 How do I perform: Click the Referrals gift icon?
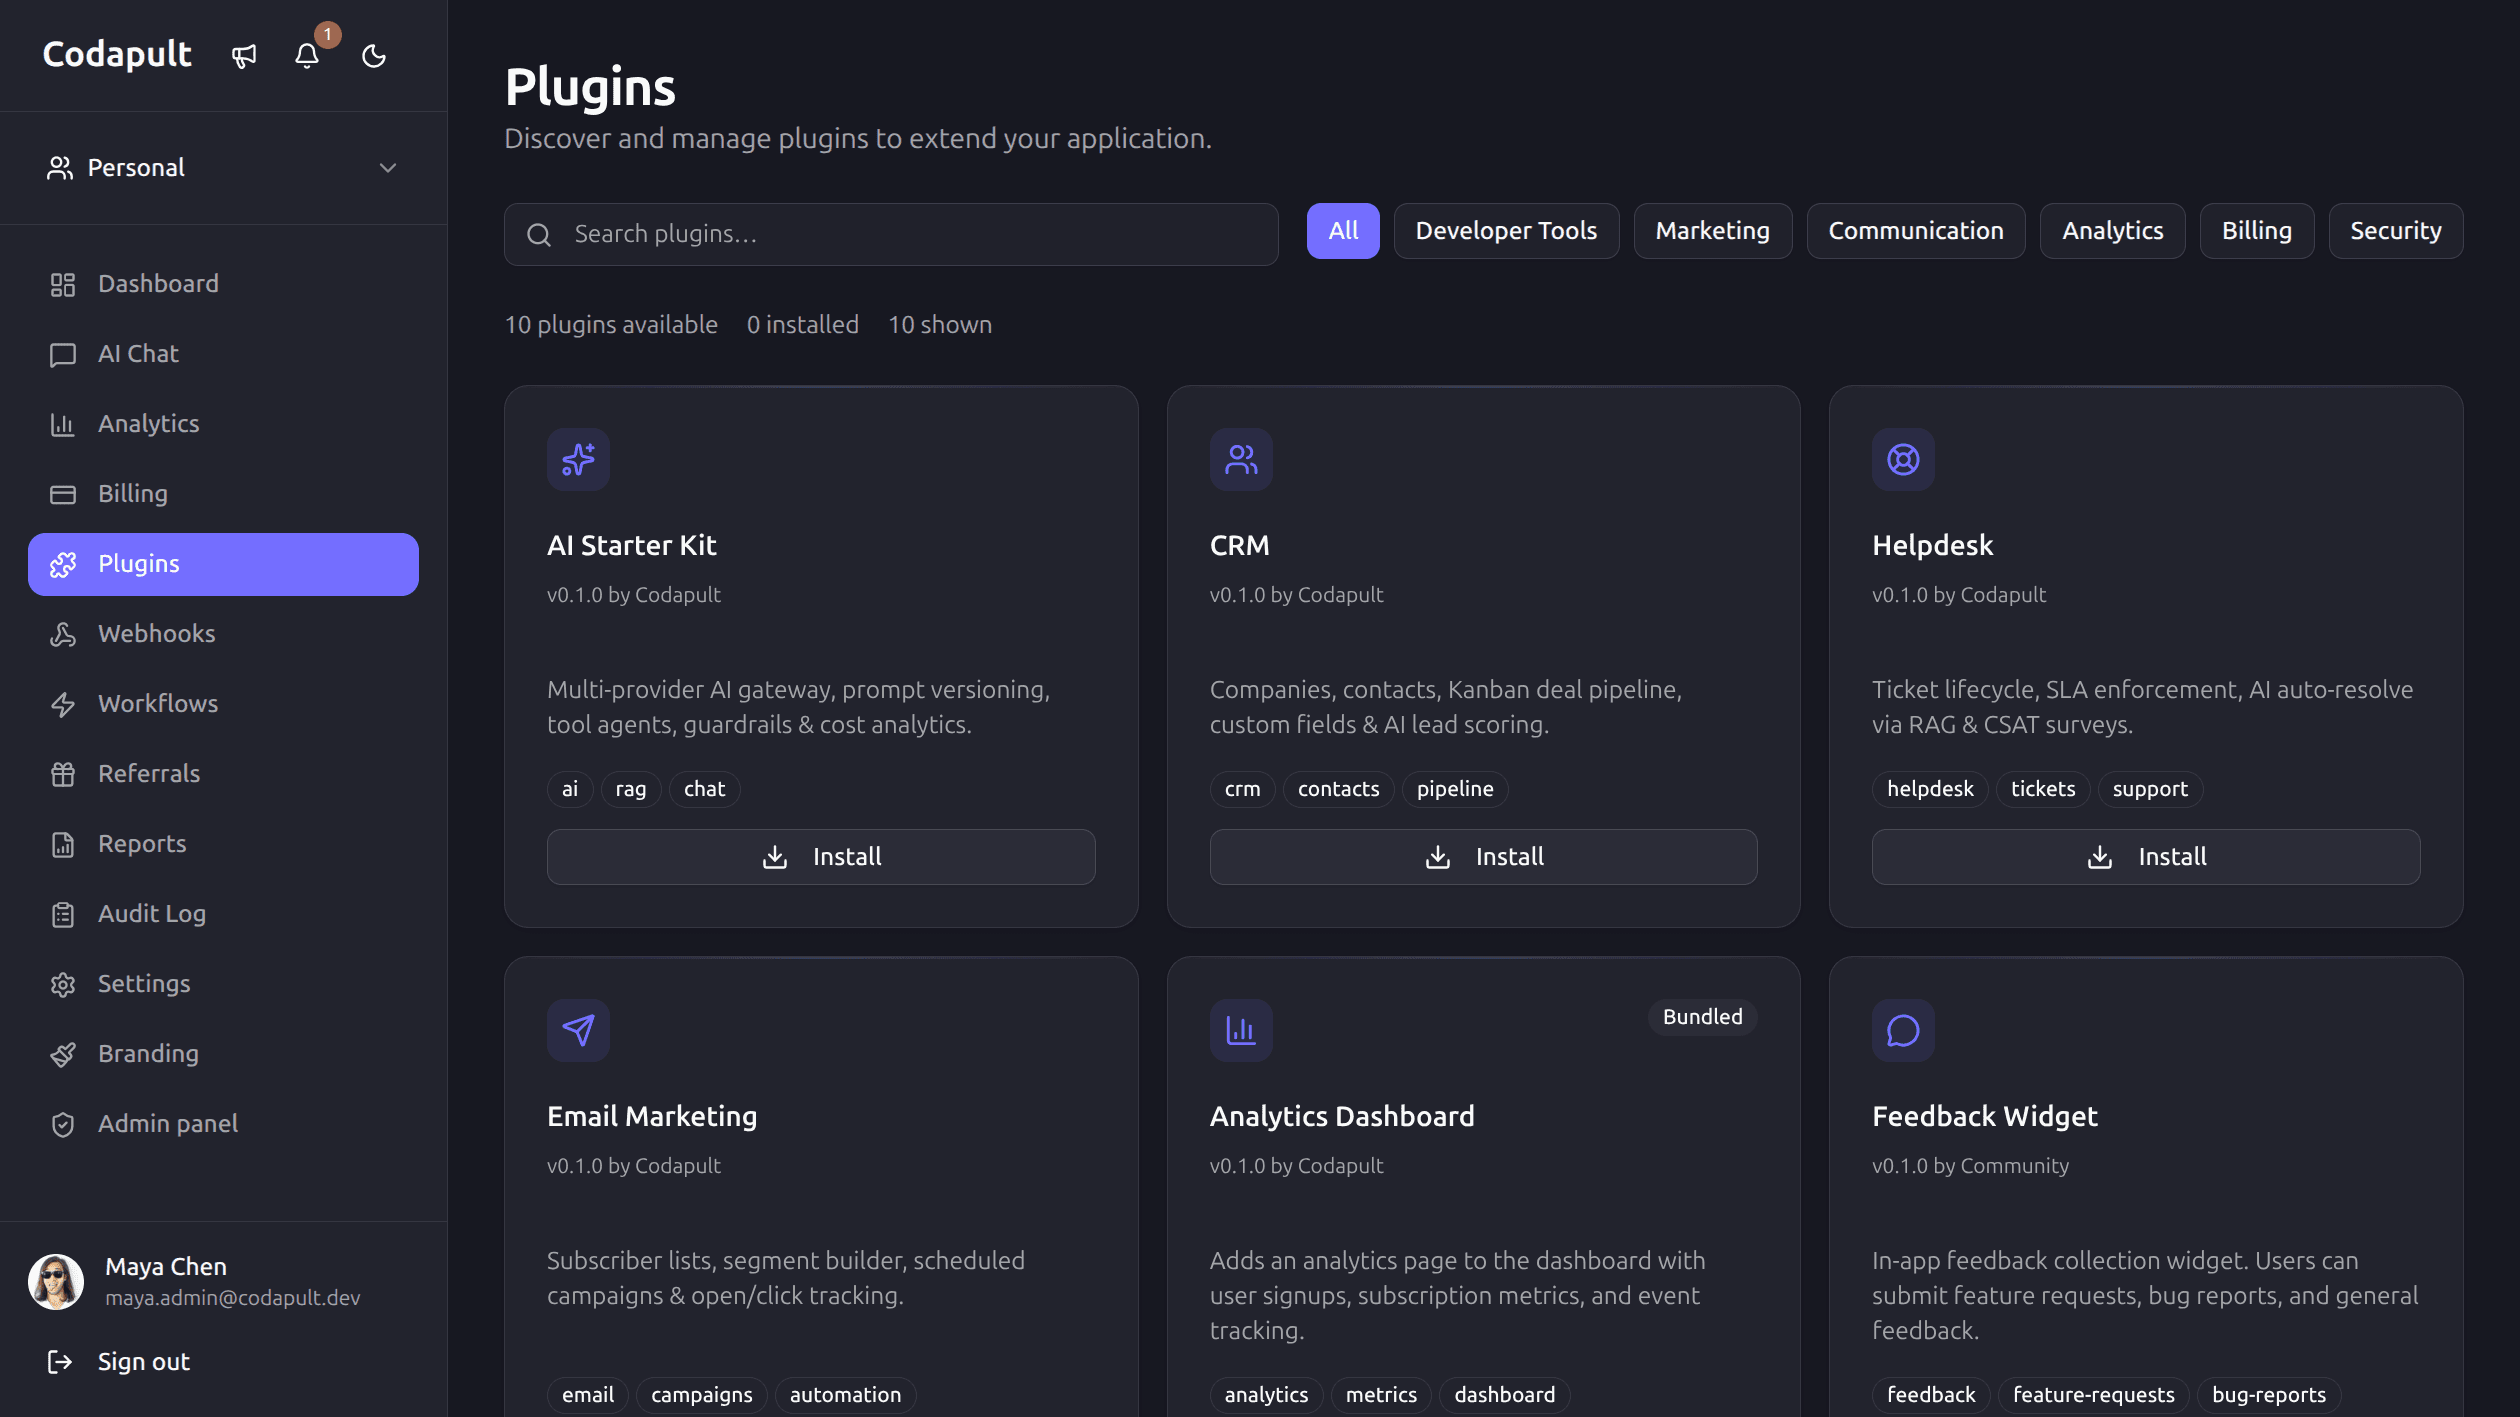tap(63, 775)
